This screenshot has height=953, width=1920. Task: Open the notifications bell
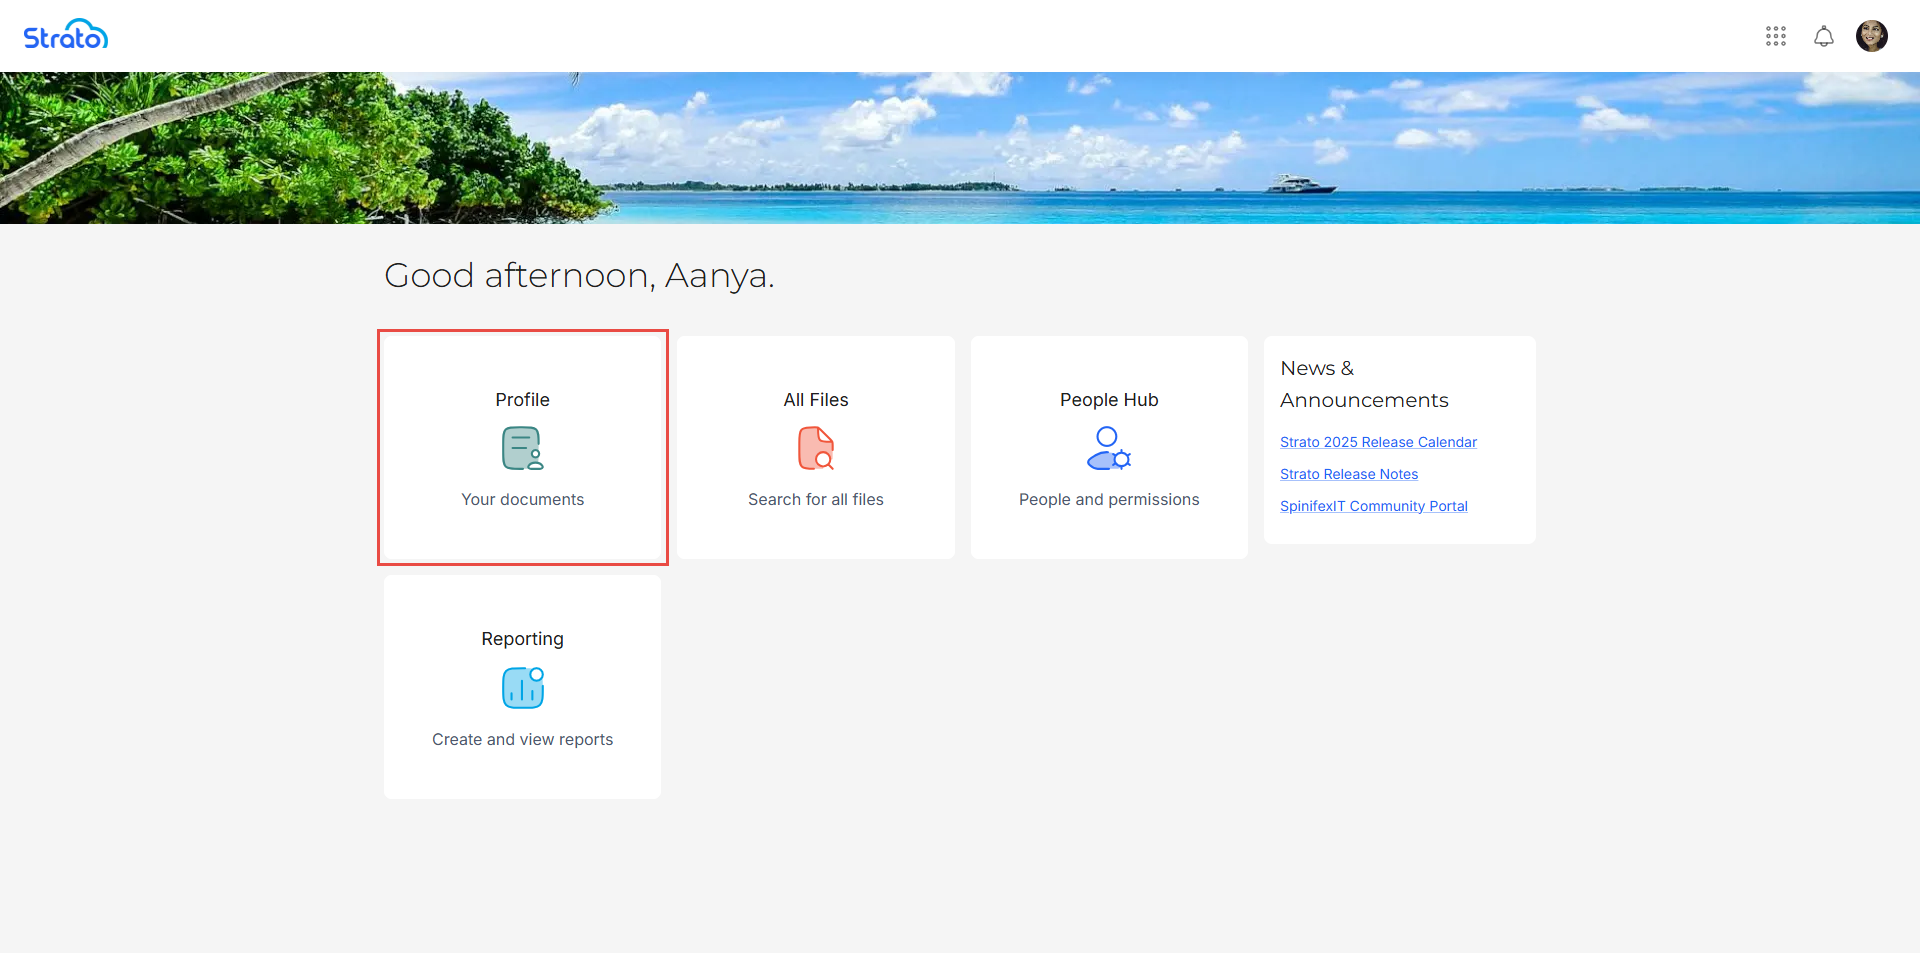pyautogui.click(x=1823, y=37)
